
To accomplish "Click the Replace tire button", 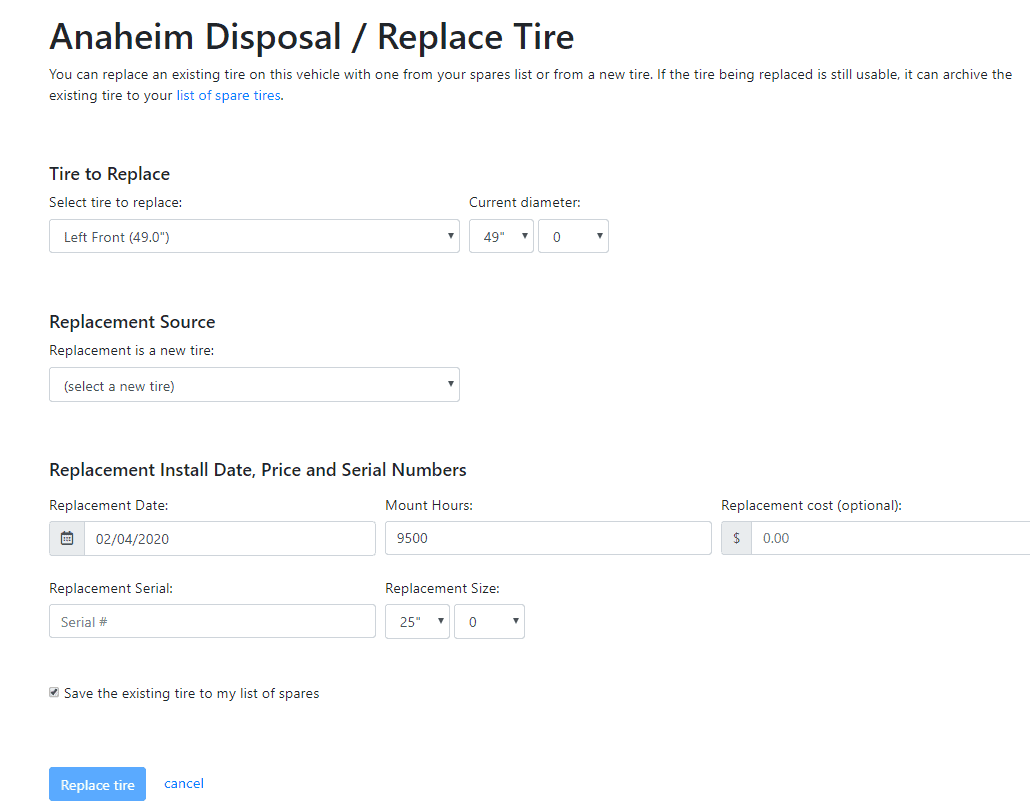I will 97,784.
